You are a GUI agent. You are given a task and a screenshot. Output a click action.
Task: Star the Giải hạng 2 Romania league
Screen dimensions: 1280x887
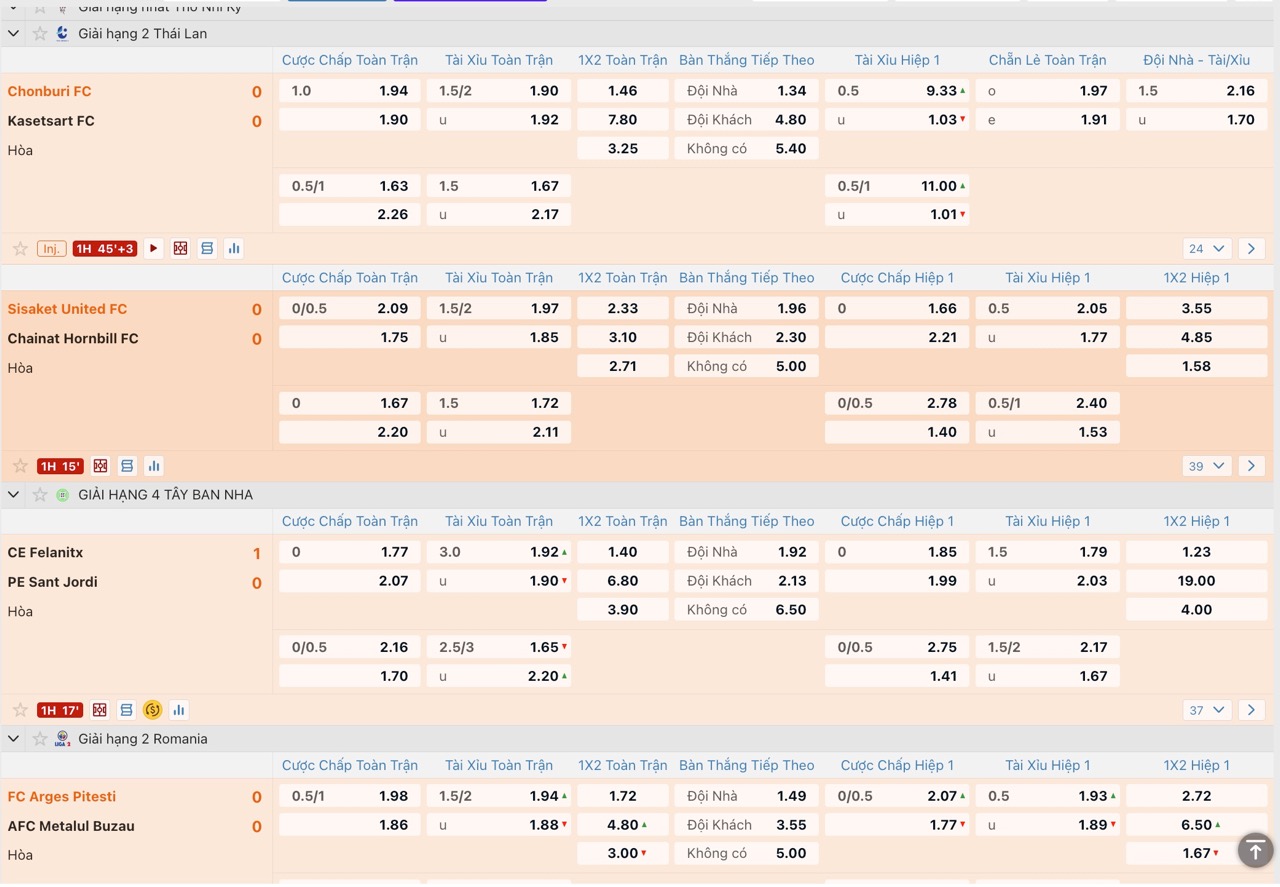[x=40, y=739]
